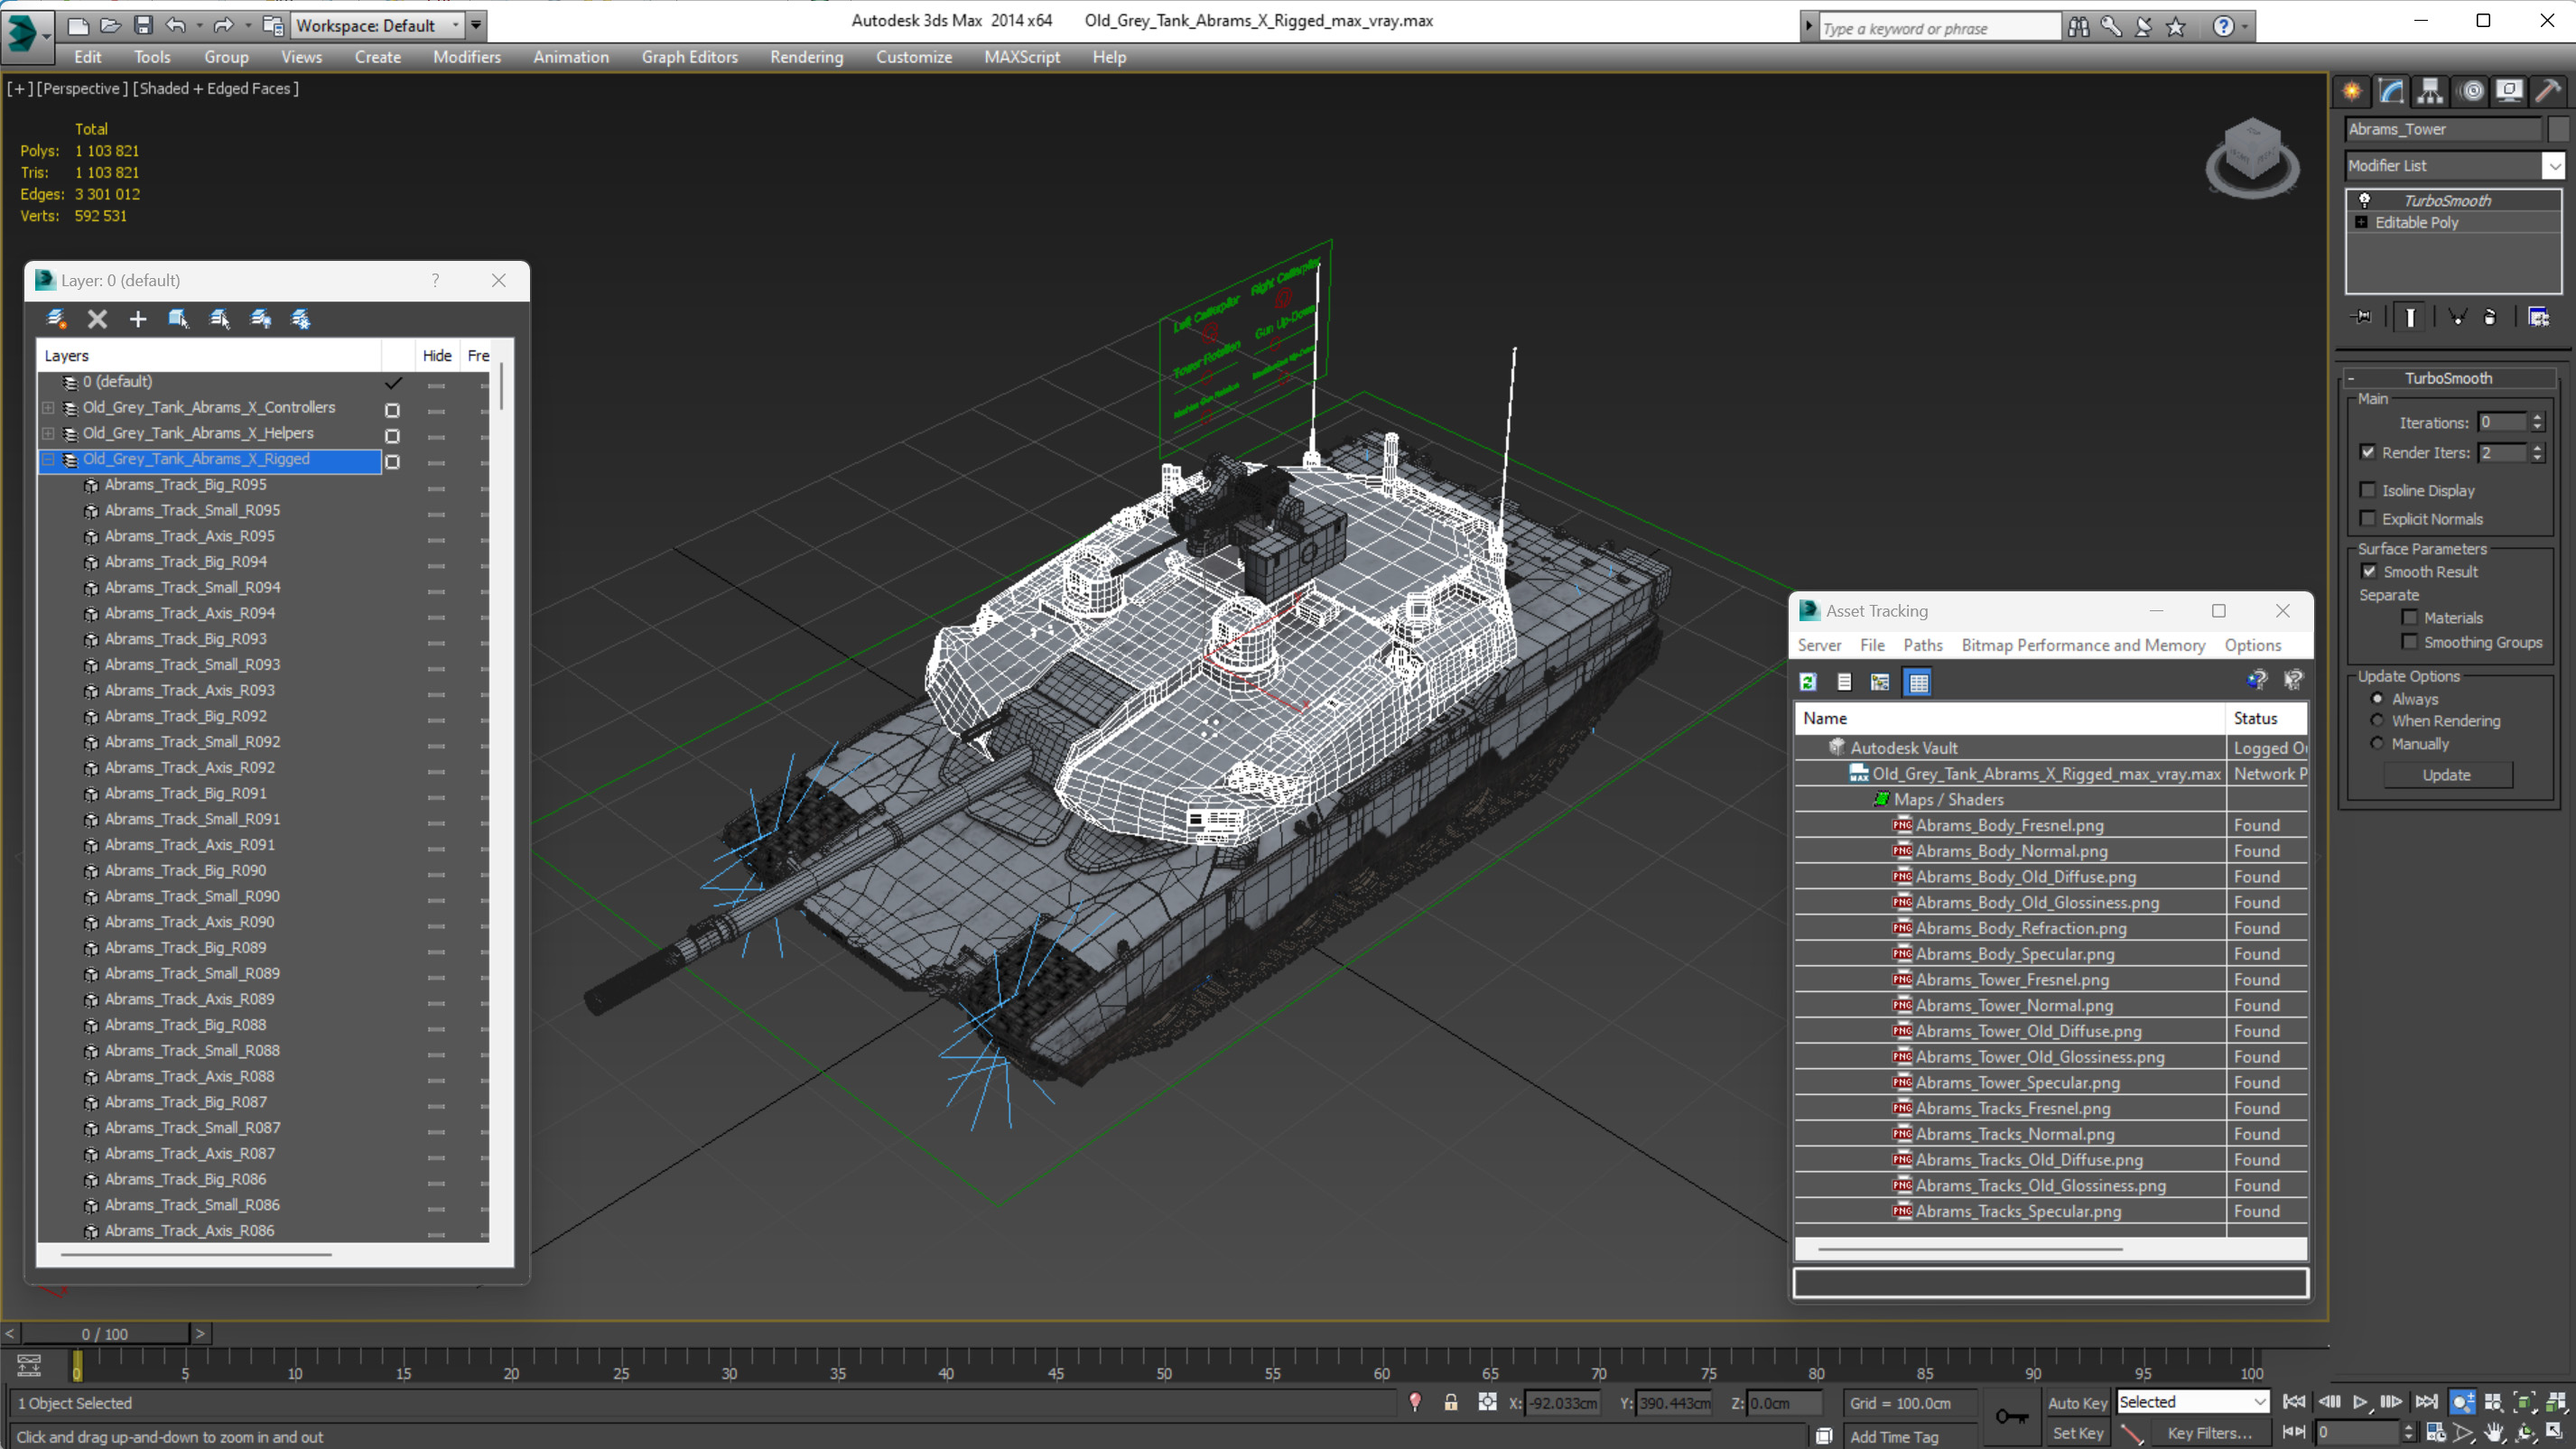The image size is (2576, 1449).
Task: Enable Explicit Normals checkbox
Action: [2368, 518]
